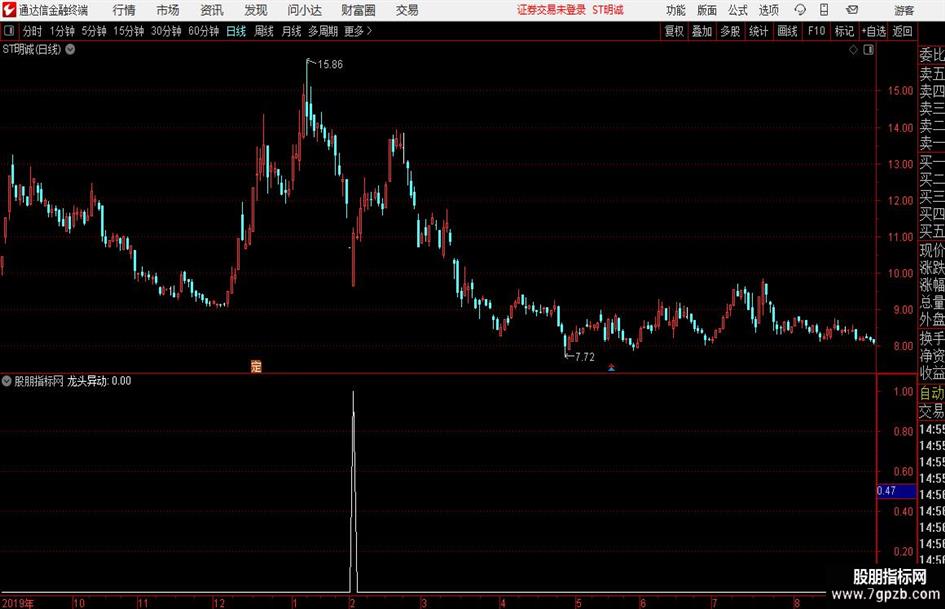Viewport: 945px width, 609px height.
Task: Switch to 分时 chart tab
Action: point(32,31)
